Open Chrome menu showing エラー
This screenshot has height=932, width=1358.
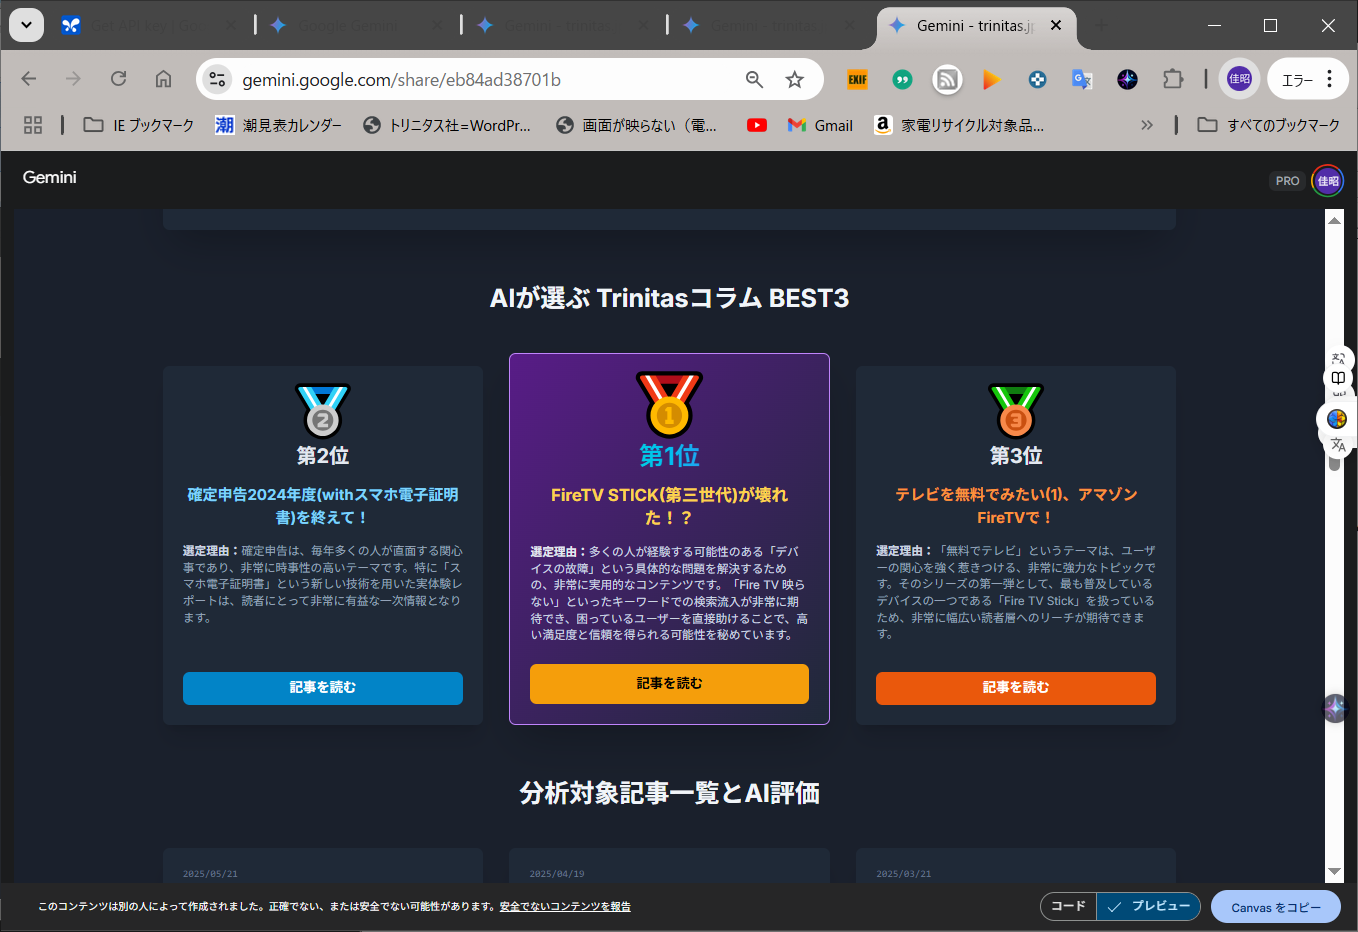click(x=1309, y=79)
